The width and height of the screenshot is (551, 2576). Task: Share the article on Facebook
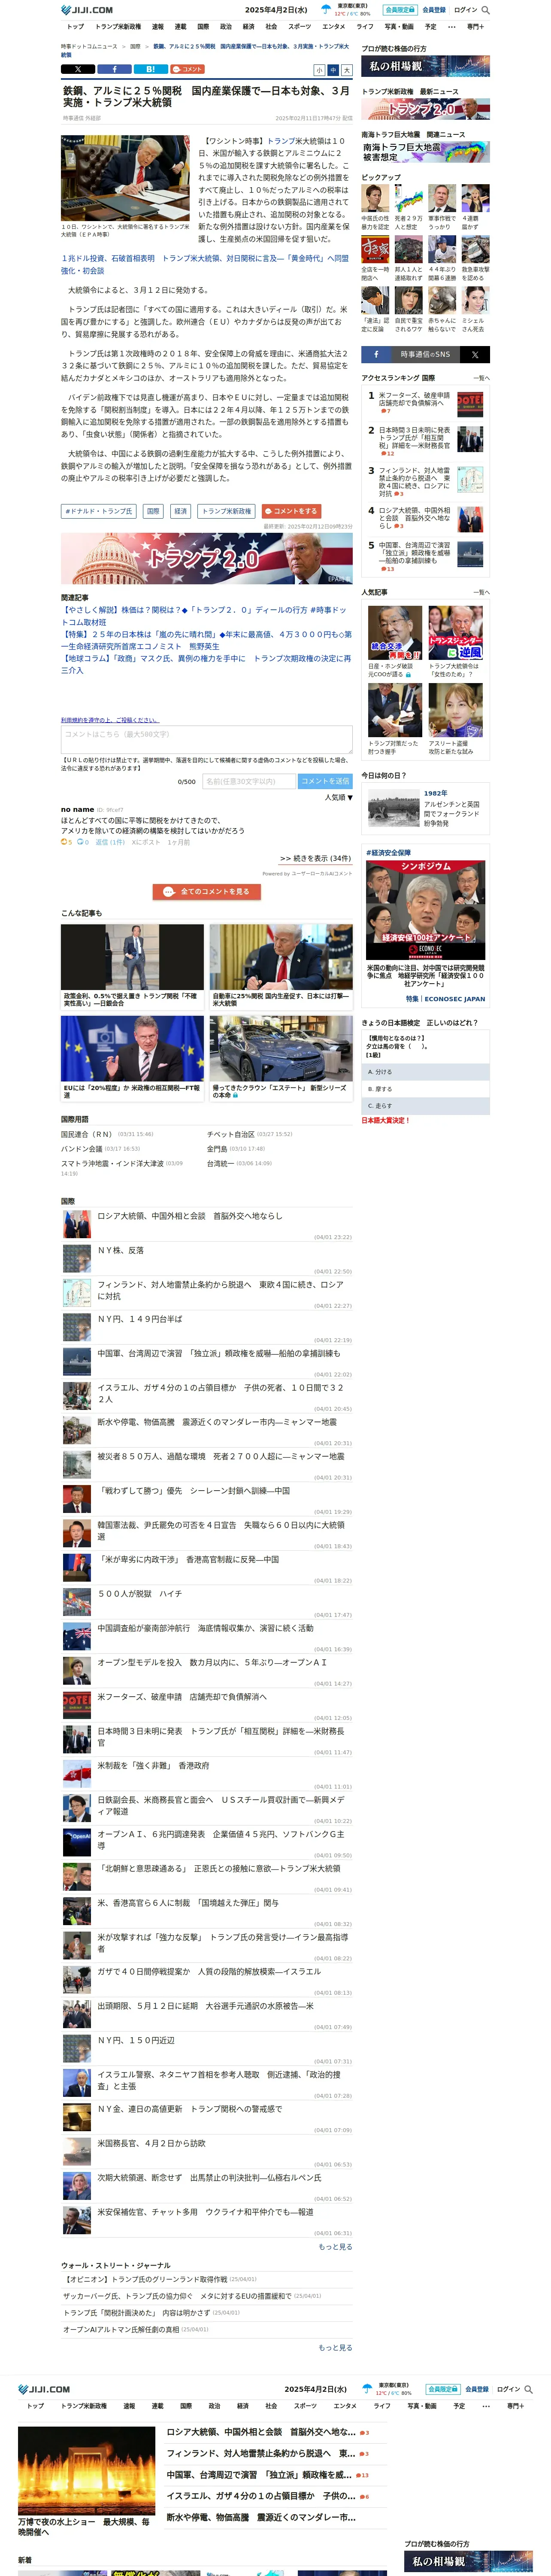pyautogui.click(x=114, y=69)
